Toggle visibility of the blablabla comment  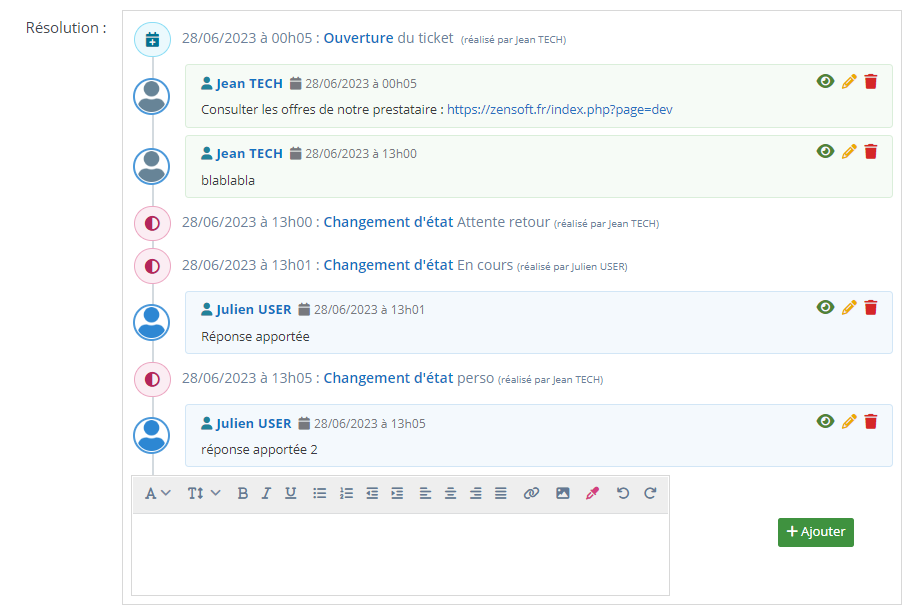point(825,151)
